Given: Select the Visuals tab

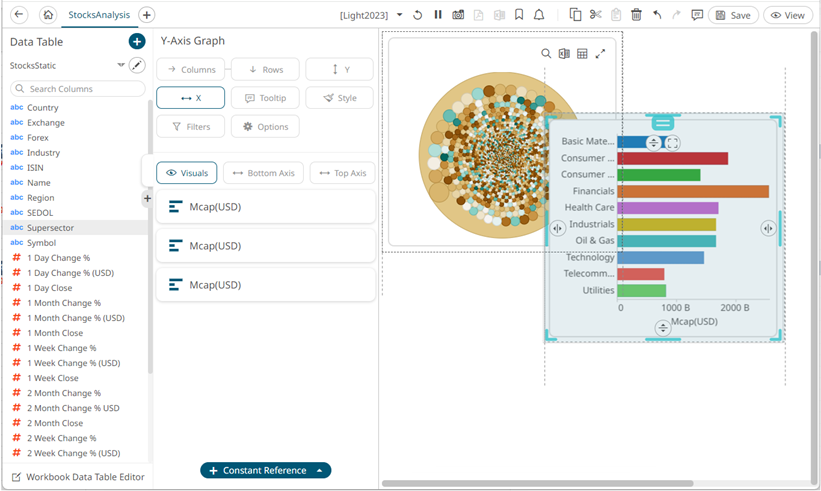Looking at the screenshot, I should click(x=187, y=173).
